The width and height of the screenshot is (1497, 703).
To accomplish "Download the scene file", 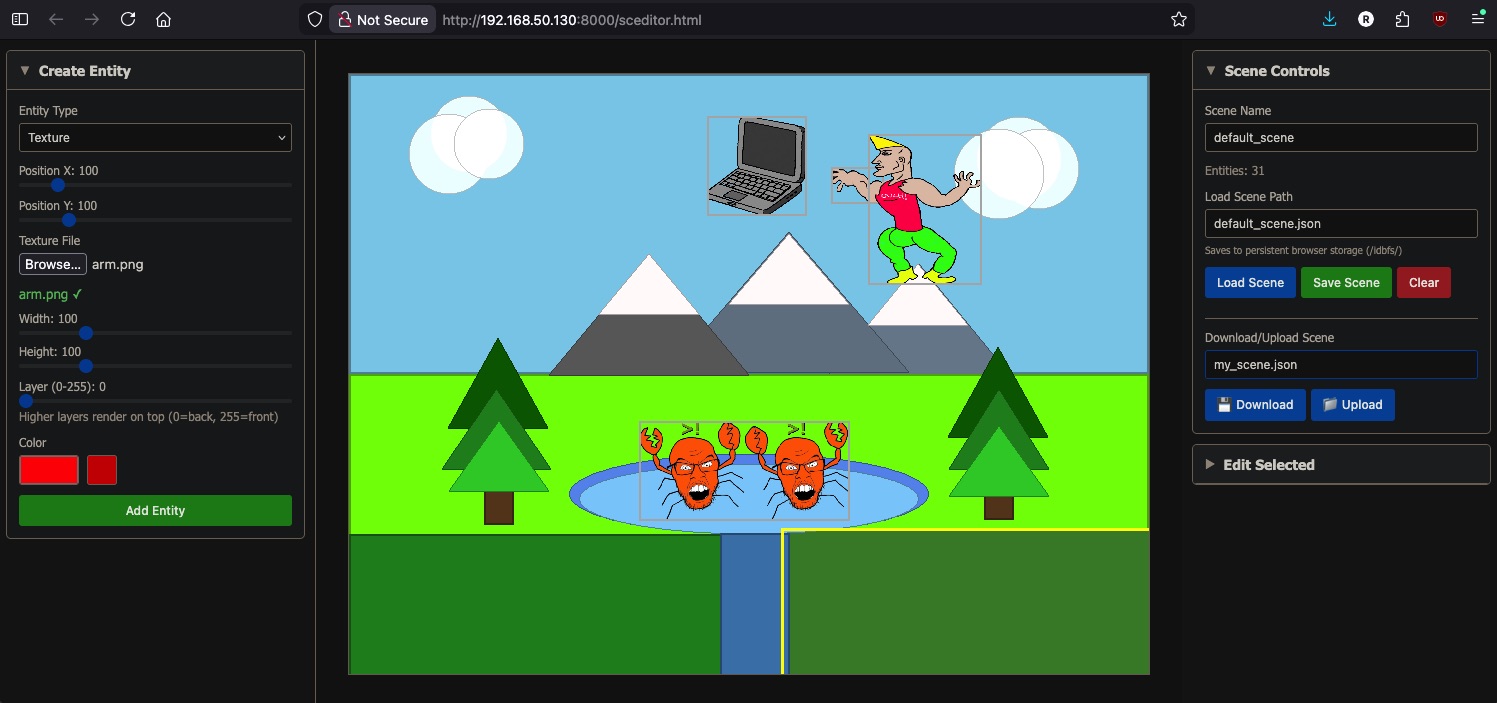I will coord(1255,405).
